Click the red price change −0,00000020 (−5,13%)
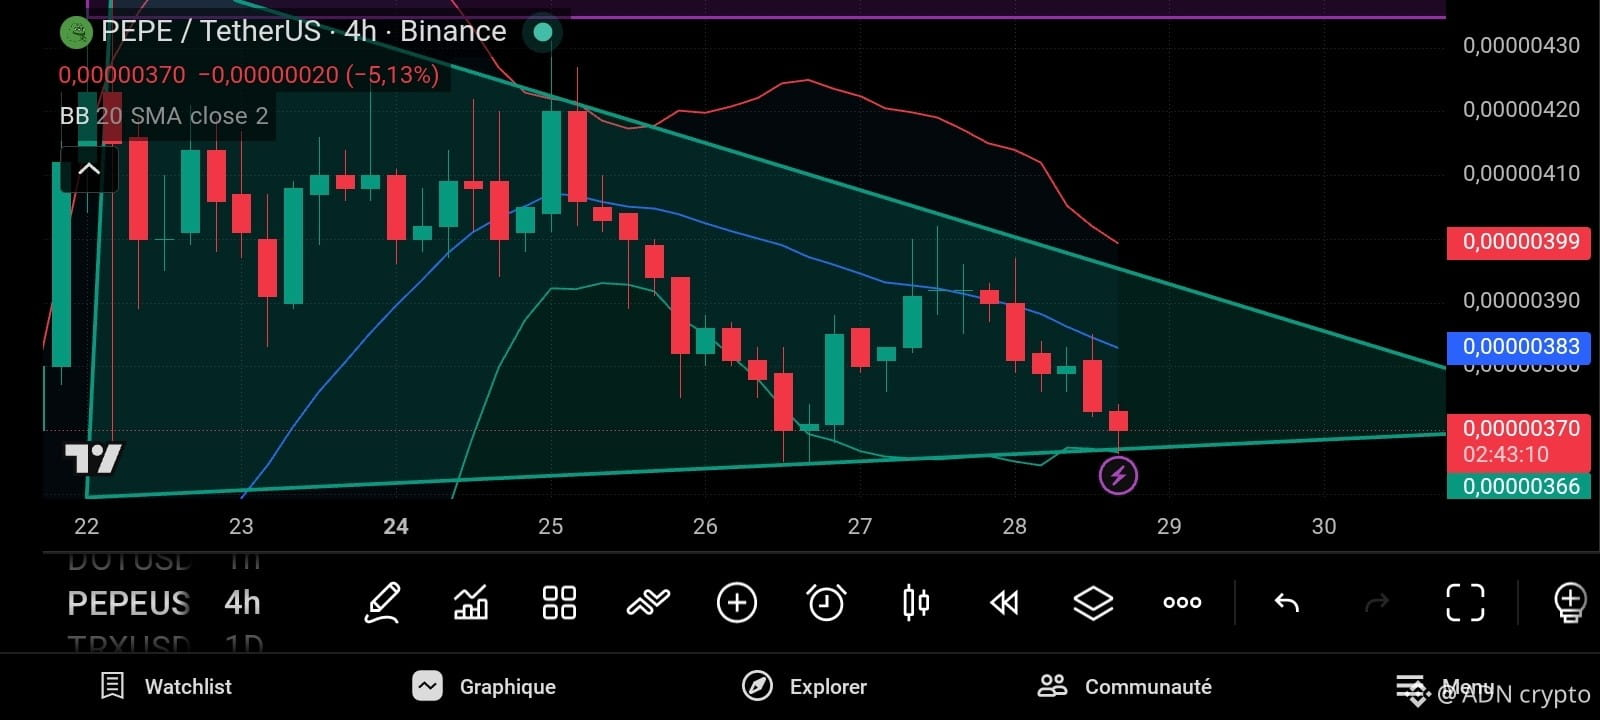This screenshot has width=1600, height=720. pos(319,75)
